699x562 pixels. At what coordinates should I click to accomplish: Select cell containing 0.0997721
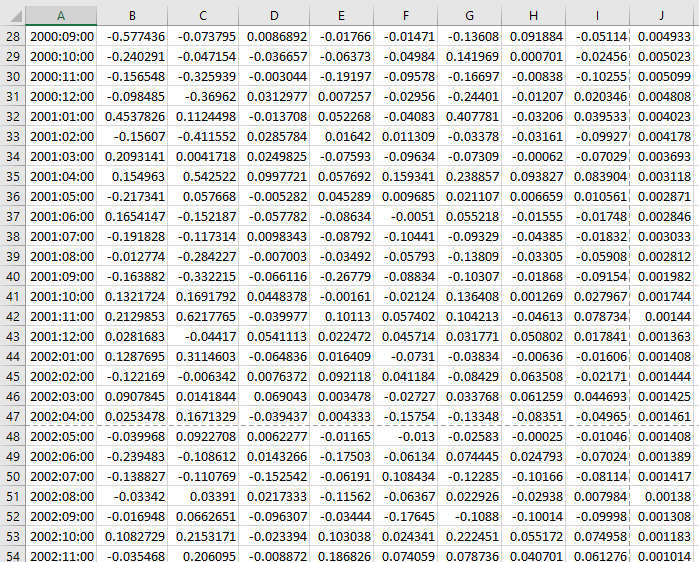[x=274, y=176]
